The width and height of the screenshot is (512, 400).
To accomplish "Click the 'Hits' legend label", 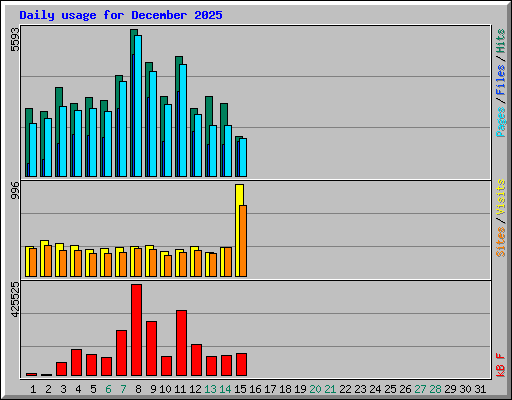I will 501,41.
